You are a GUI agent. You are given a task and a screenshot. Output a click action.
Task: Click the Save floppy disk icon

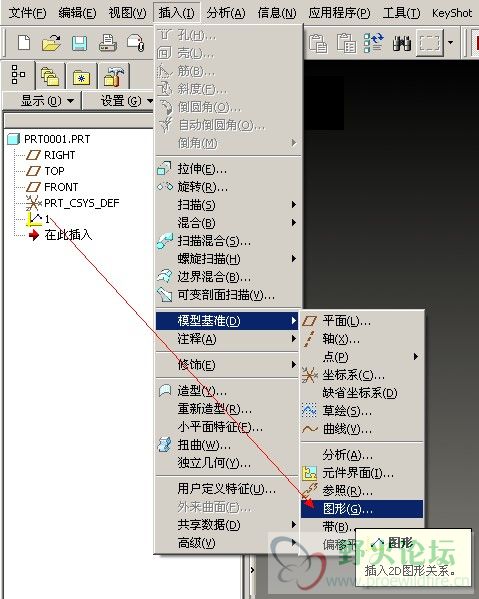pyautogui.click(x=79, y=43)
